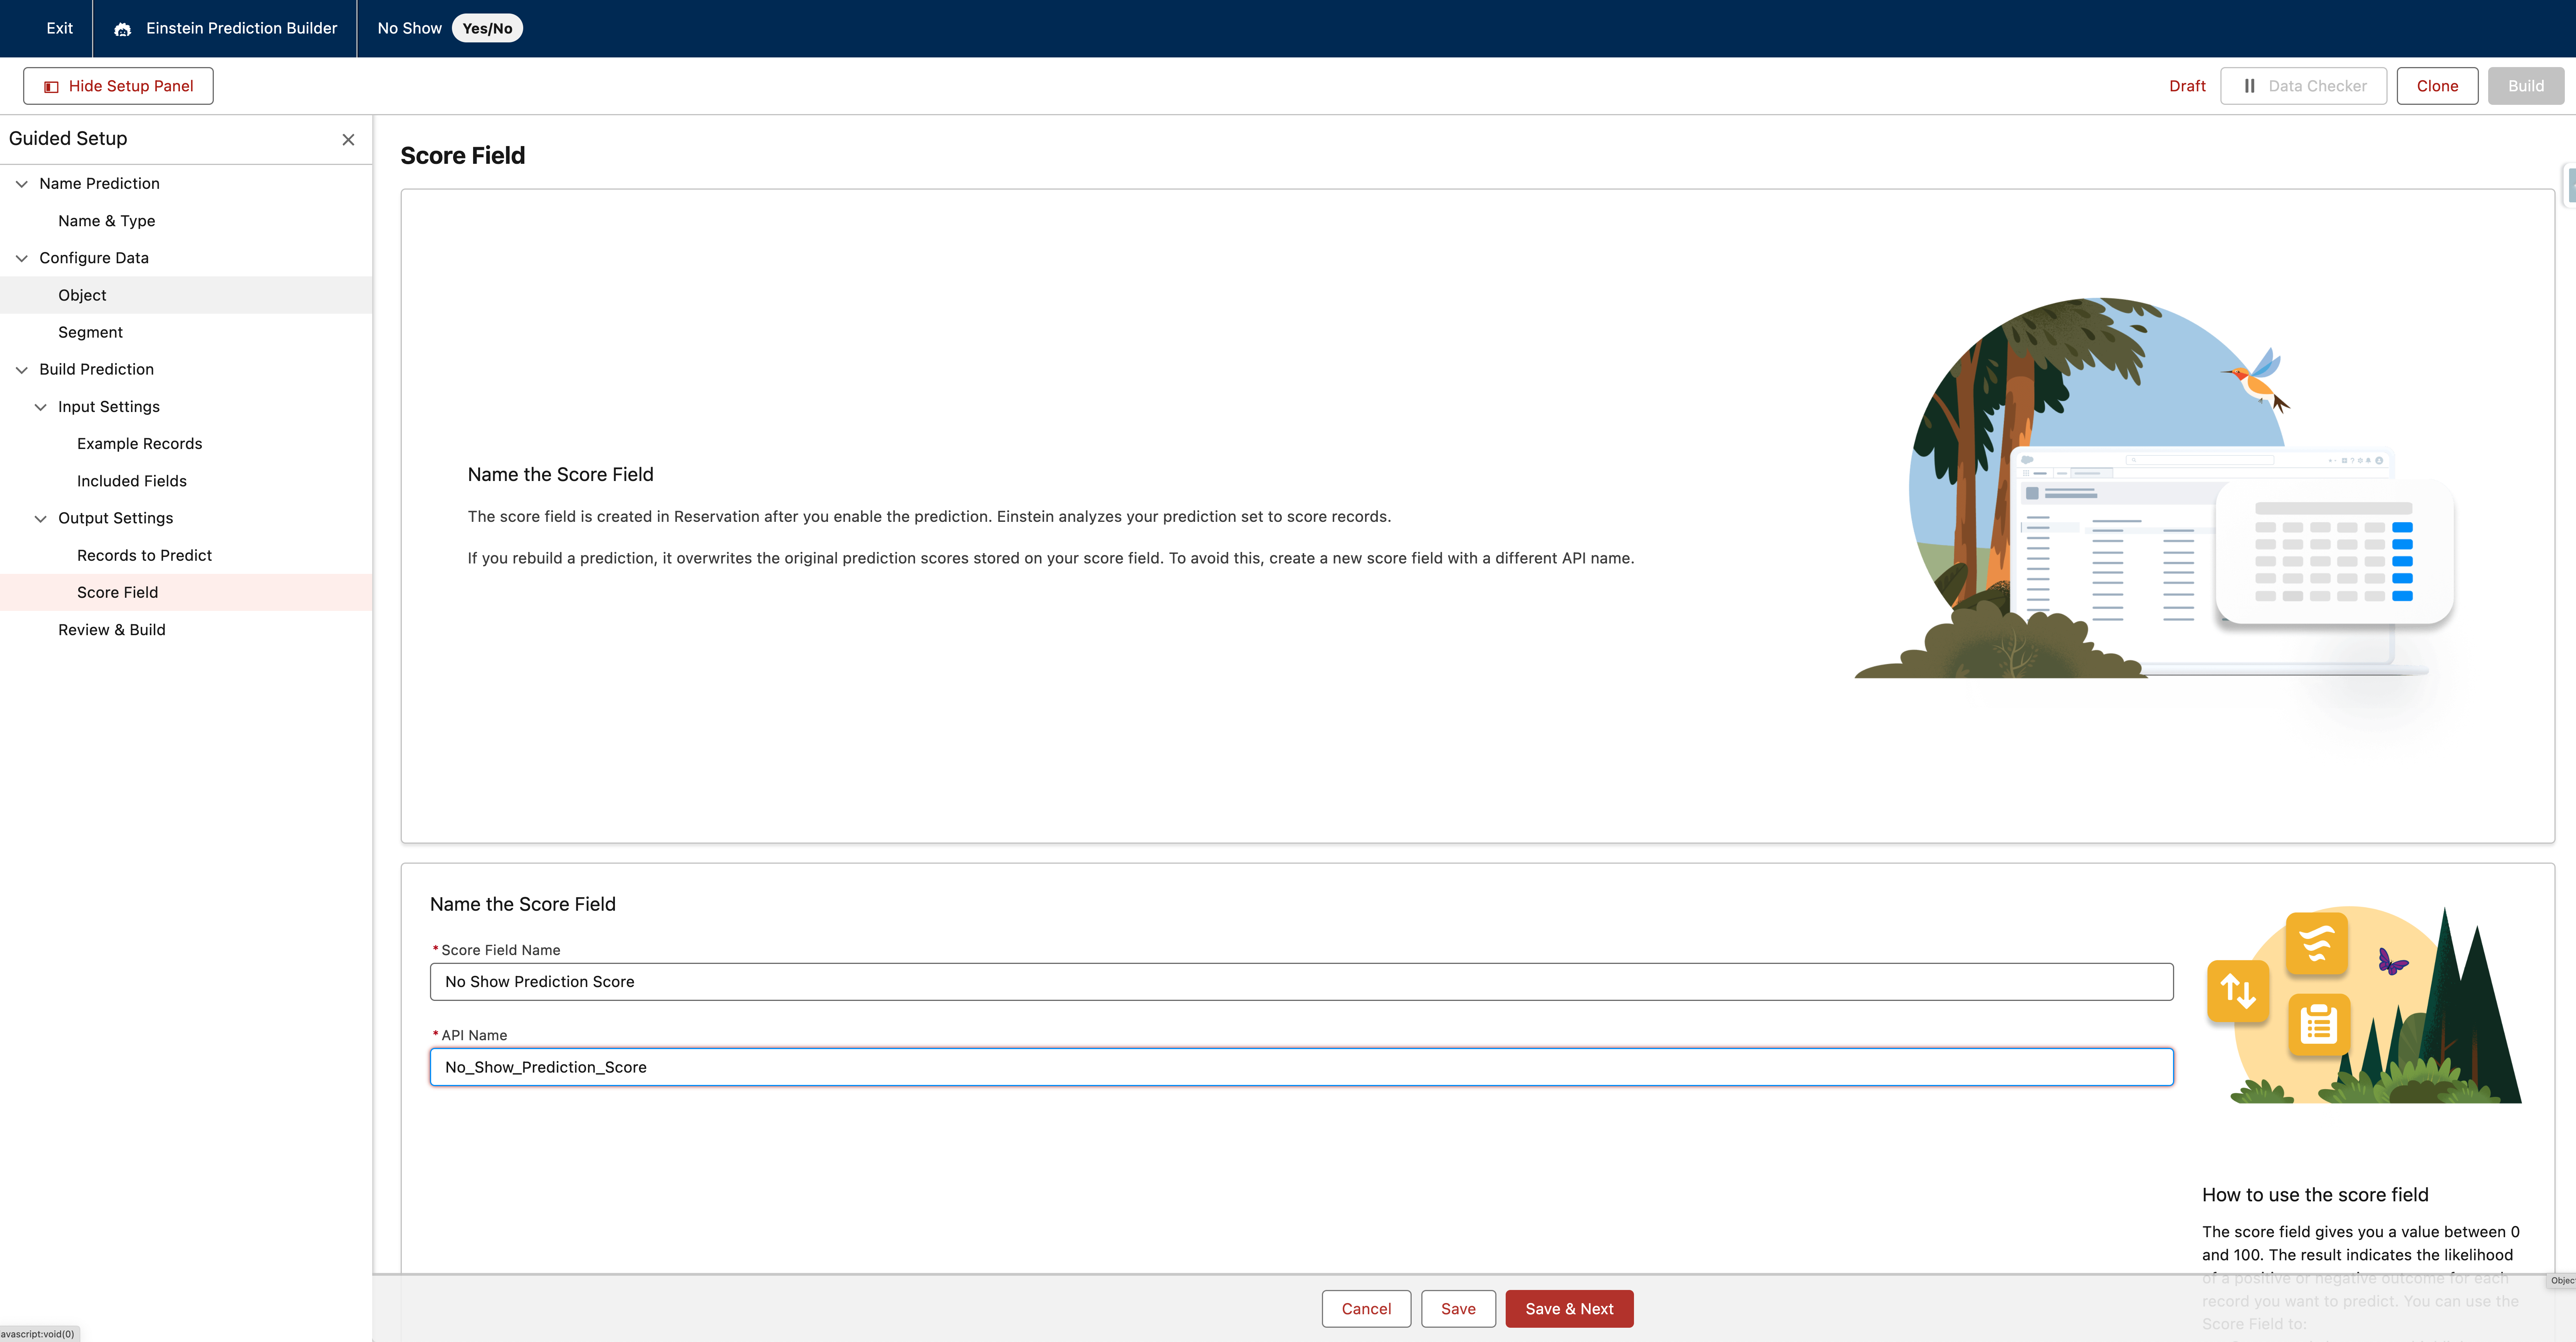Click the Save & Next button
This screenshot has height=1342, width=2576.
[1569, 1308]
